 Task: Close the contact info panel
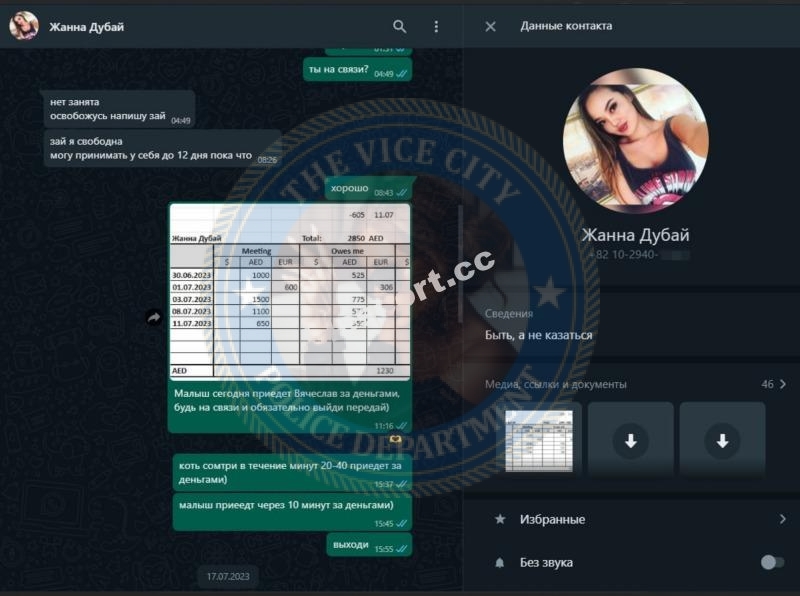[490, 27]
